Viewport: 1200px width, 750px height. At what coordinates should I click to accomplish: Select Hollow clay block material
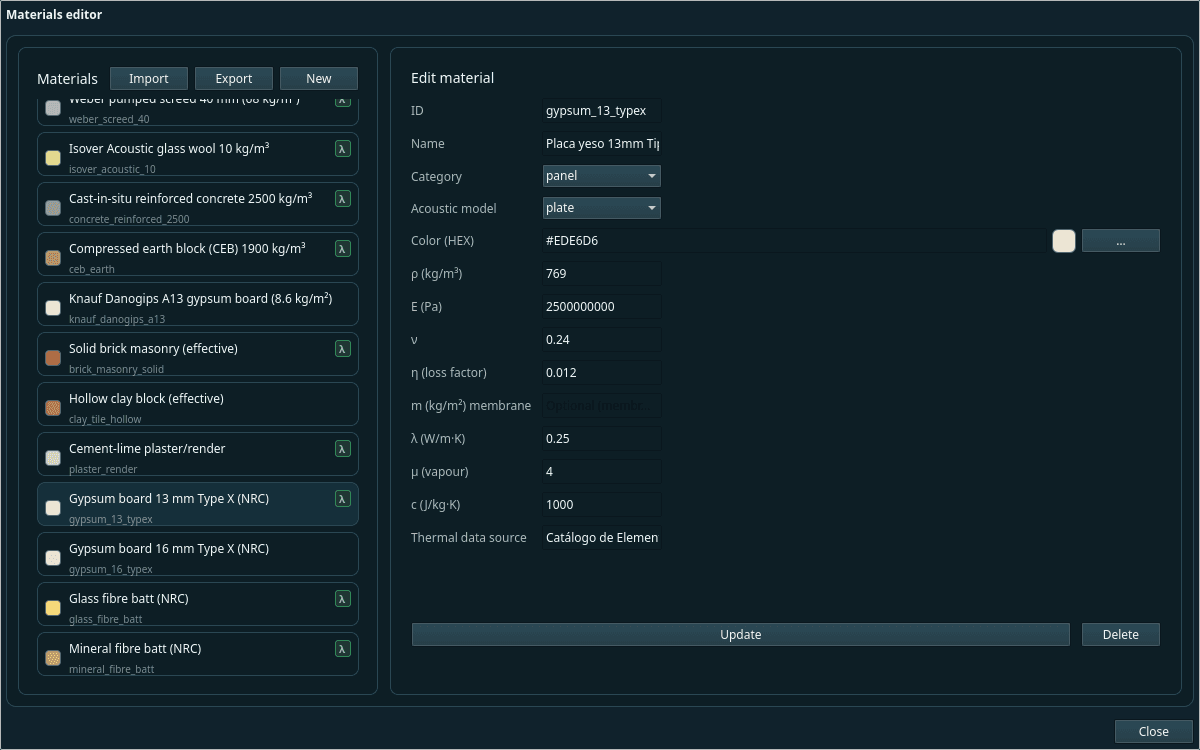pos(198,404)
